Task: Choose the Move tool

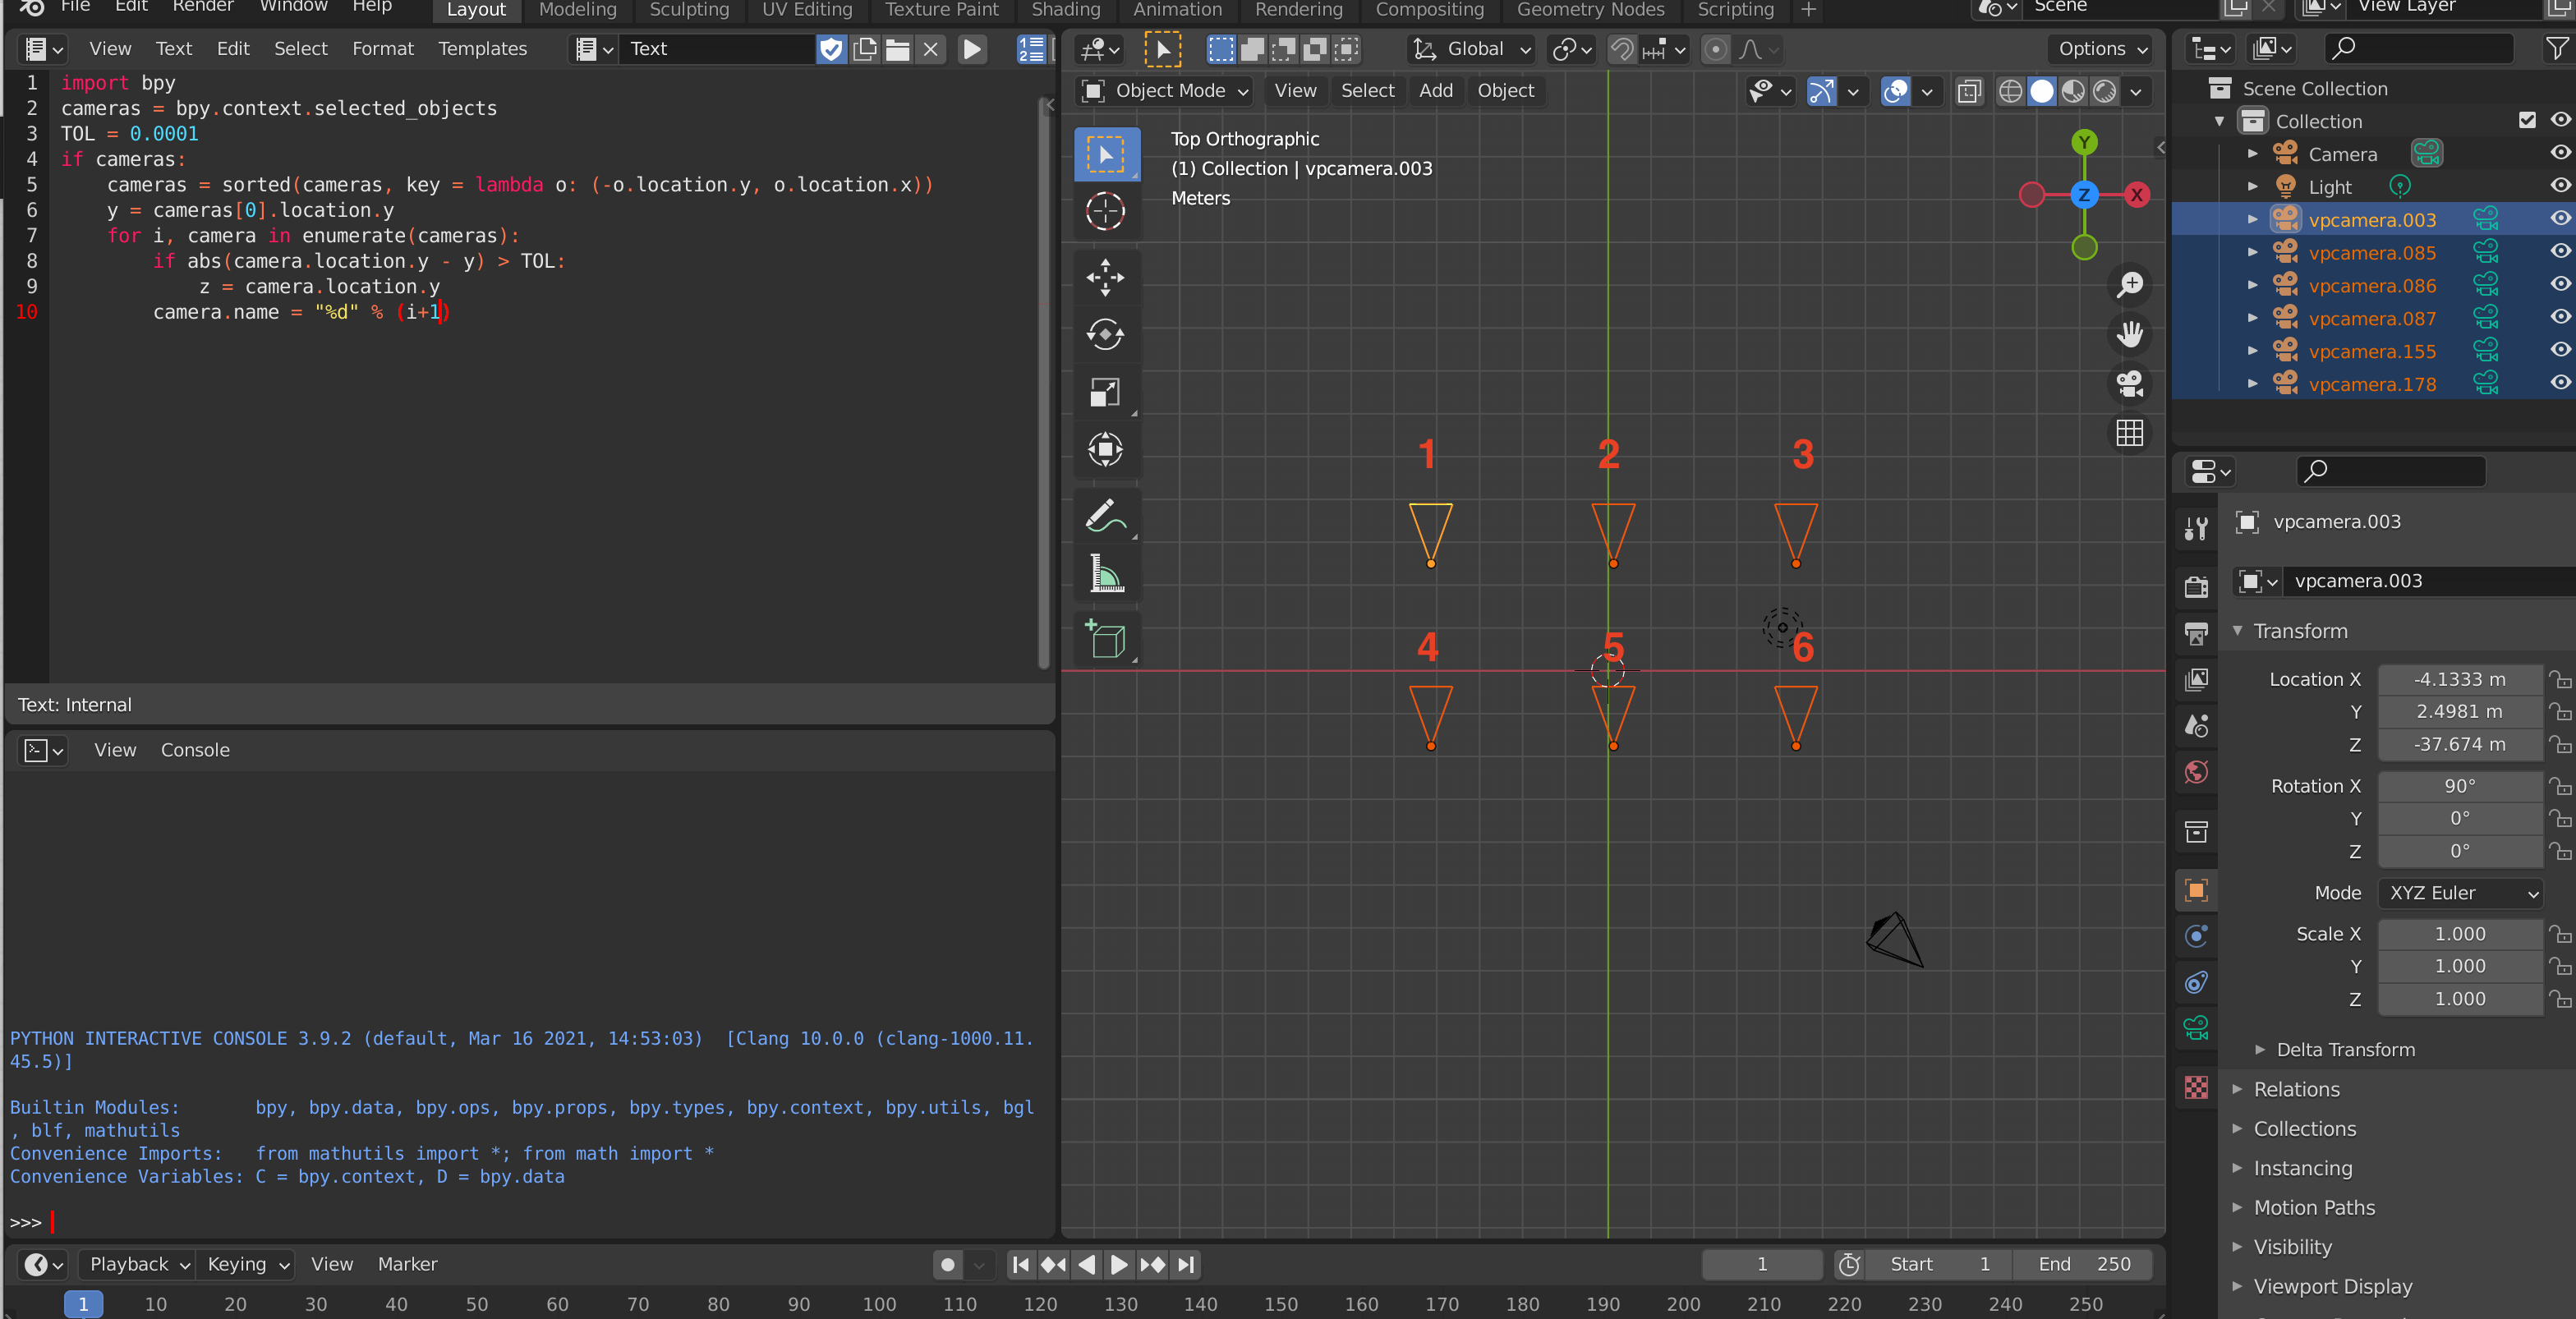Action: click(1105, 278)
